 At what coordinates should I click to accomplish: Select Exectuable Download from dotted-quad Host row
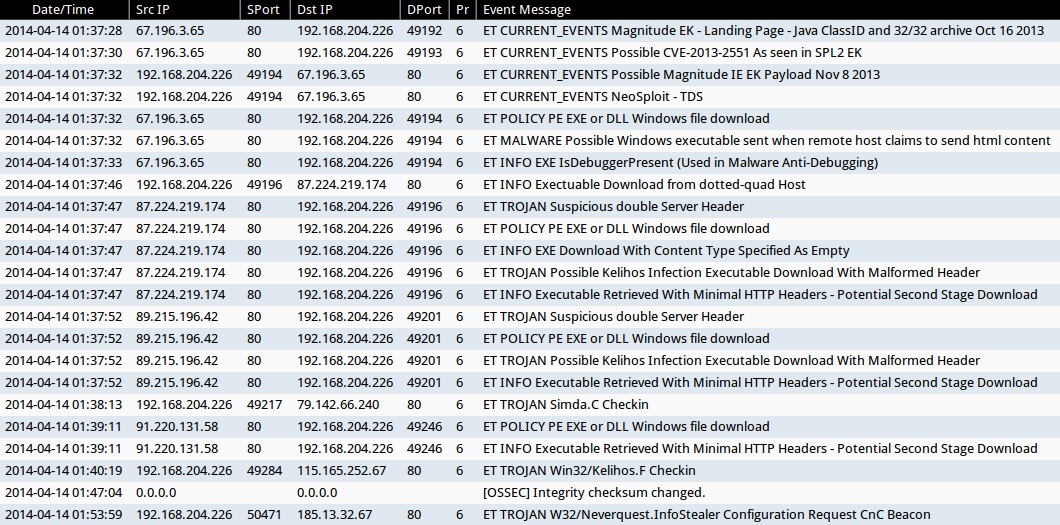point(644,185)
